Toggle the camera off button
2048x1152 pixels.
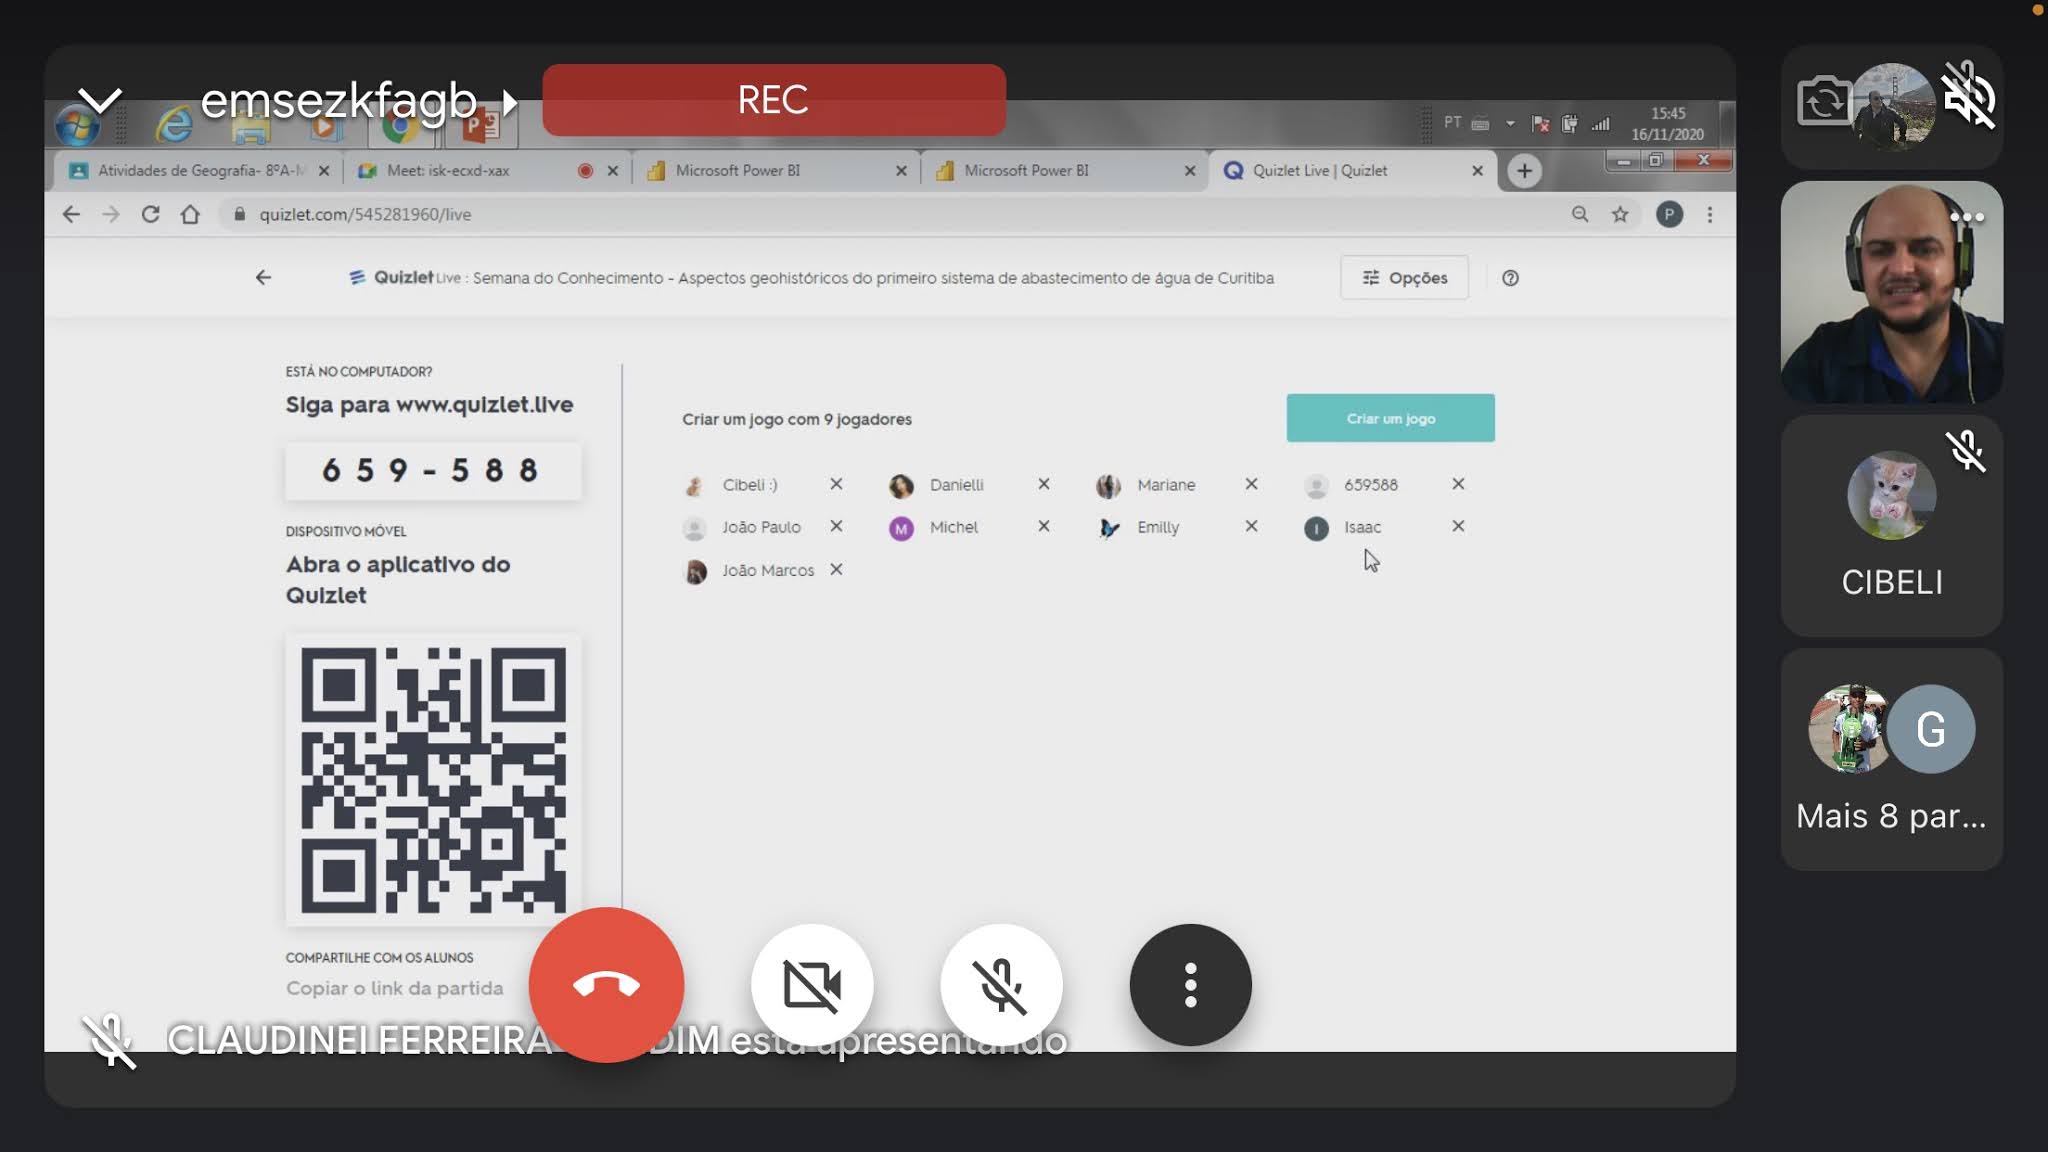812,985
